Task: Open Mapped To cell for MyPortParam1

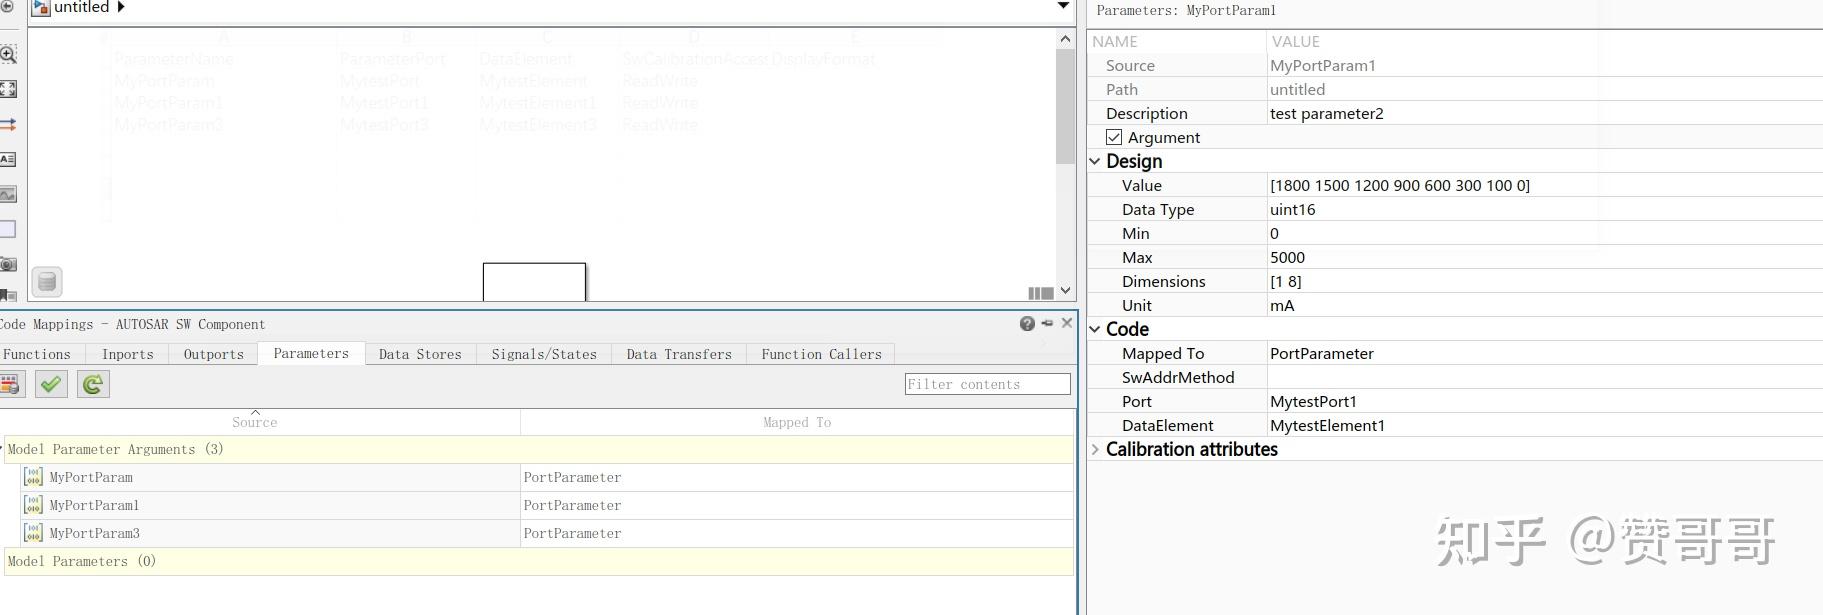Action: coord(797,505)
